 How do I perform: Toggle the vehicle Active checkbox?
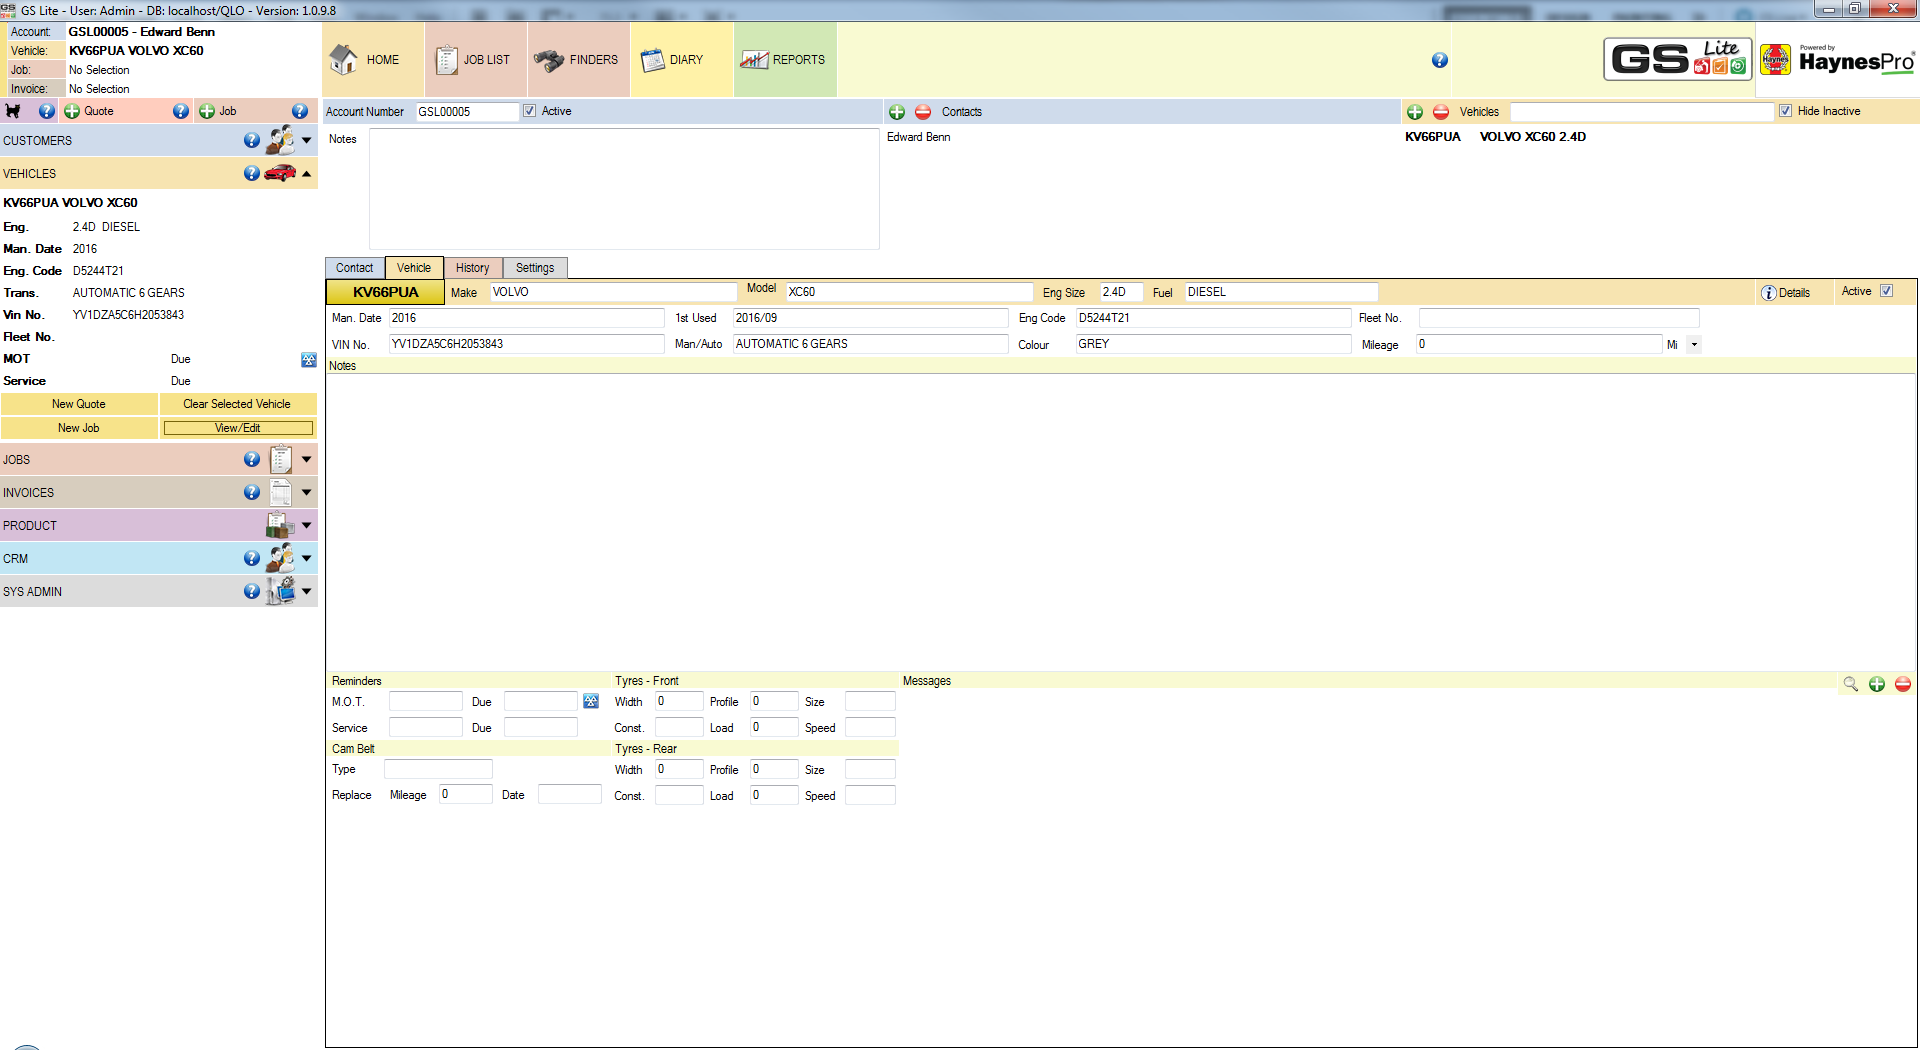(x=1887, y=291)
